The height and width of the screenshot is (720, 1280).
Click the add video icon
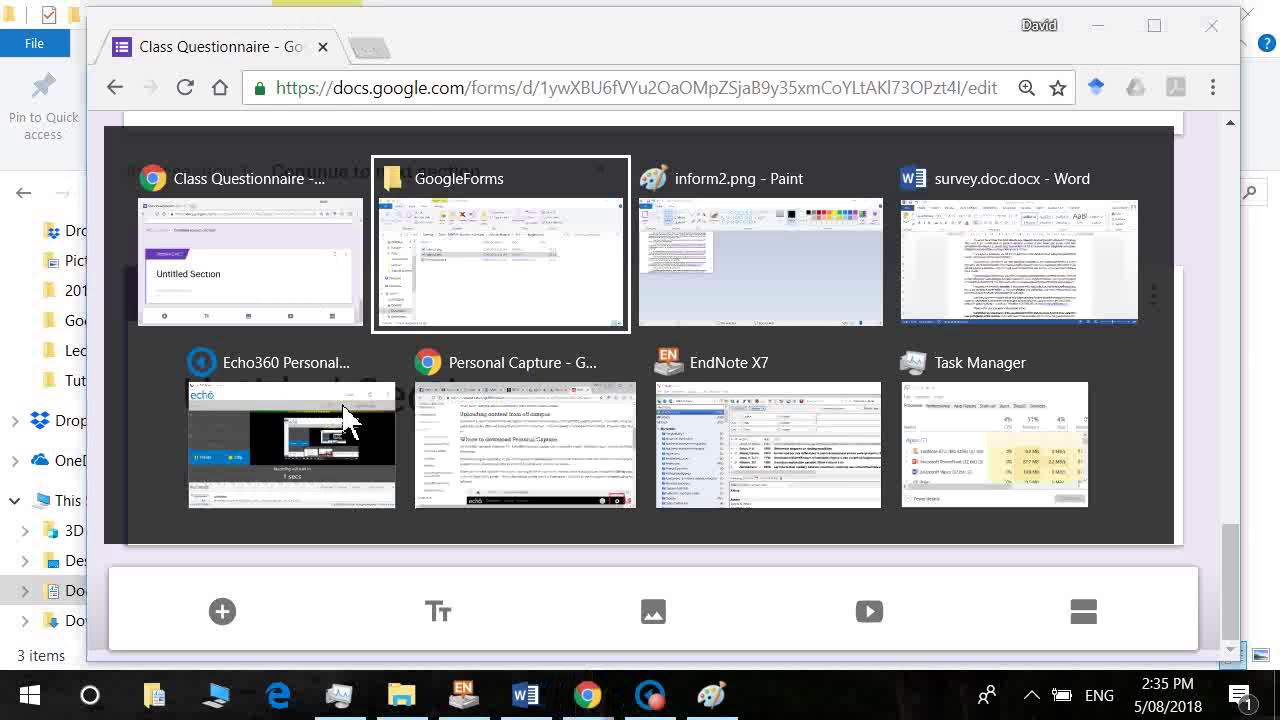pos(869,611)
